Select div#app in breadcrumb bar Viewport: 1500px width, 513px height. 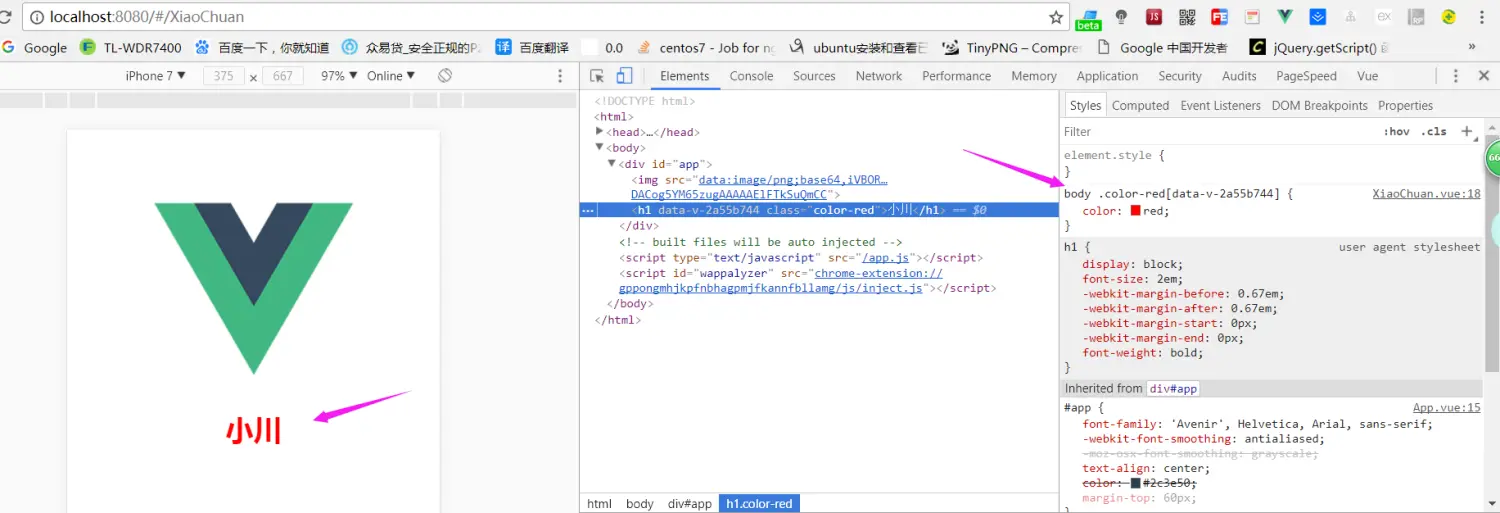click(690, 504)
